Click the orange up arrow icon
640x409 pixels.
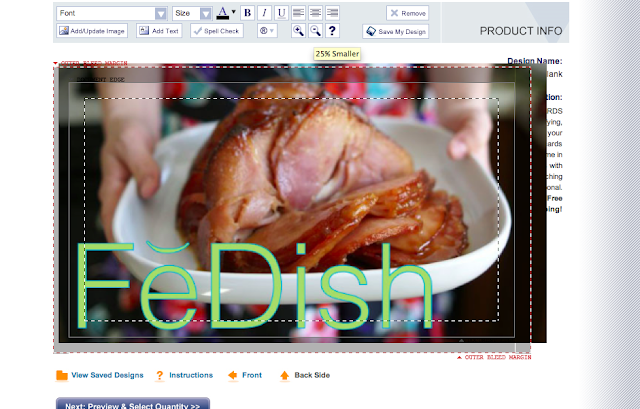point(284,376)
